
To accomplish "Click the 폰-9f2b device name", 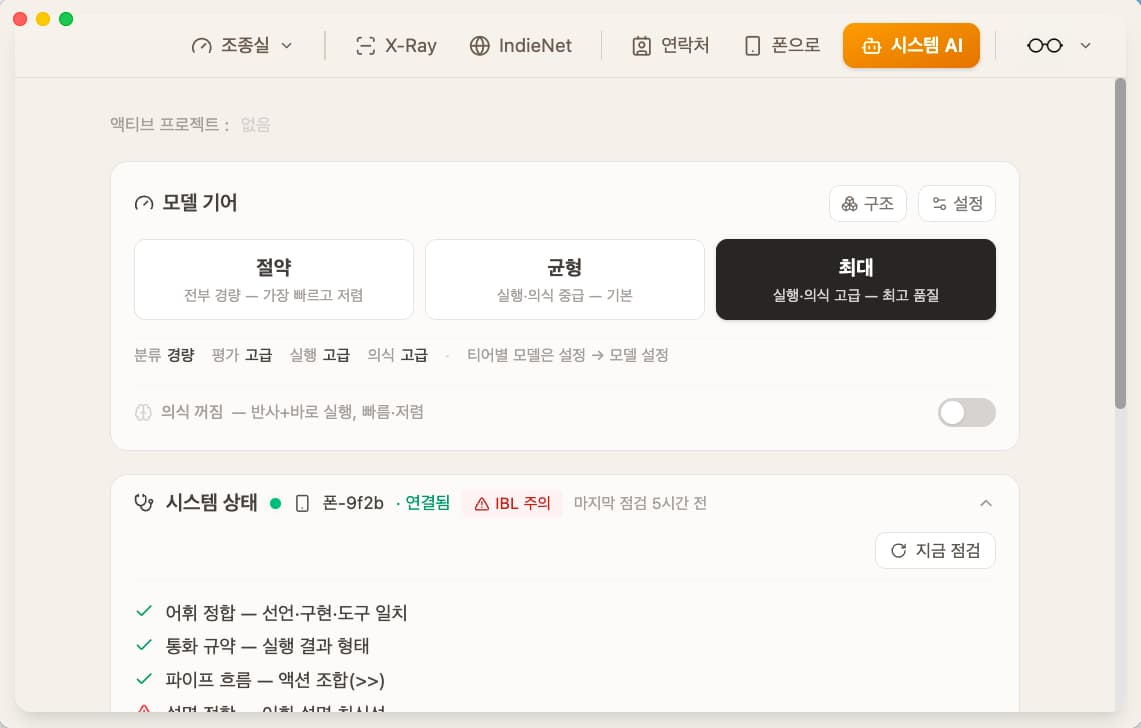I will coord(353,503).
